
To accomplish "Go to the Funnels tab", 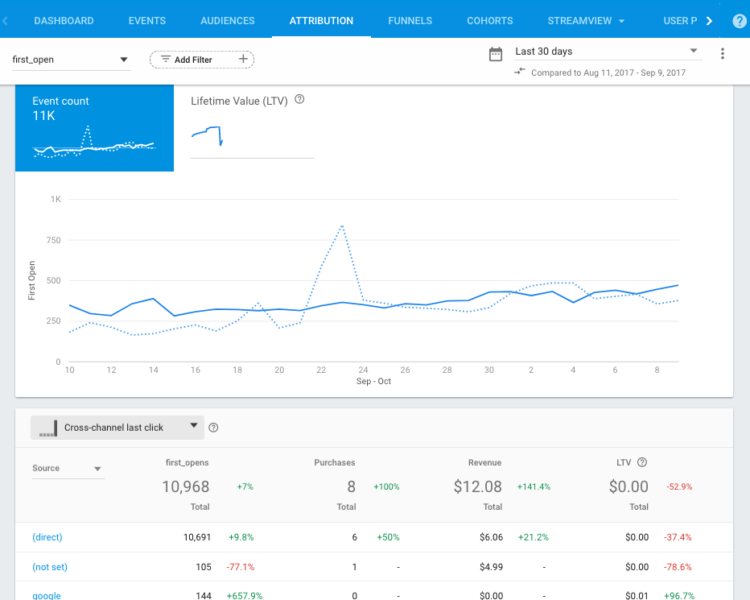I will (410, 21).
